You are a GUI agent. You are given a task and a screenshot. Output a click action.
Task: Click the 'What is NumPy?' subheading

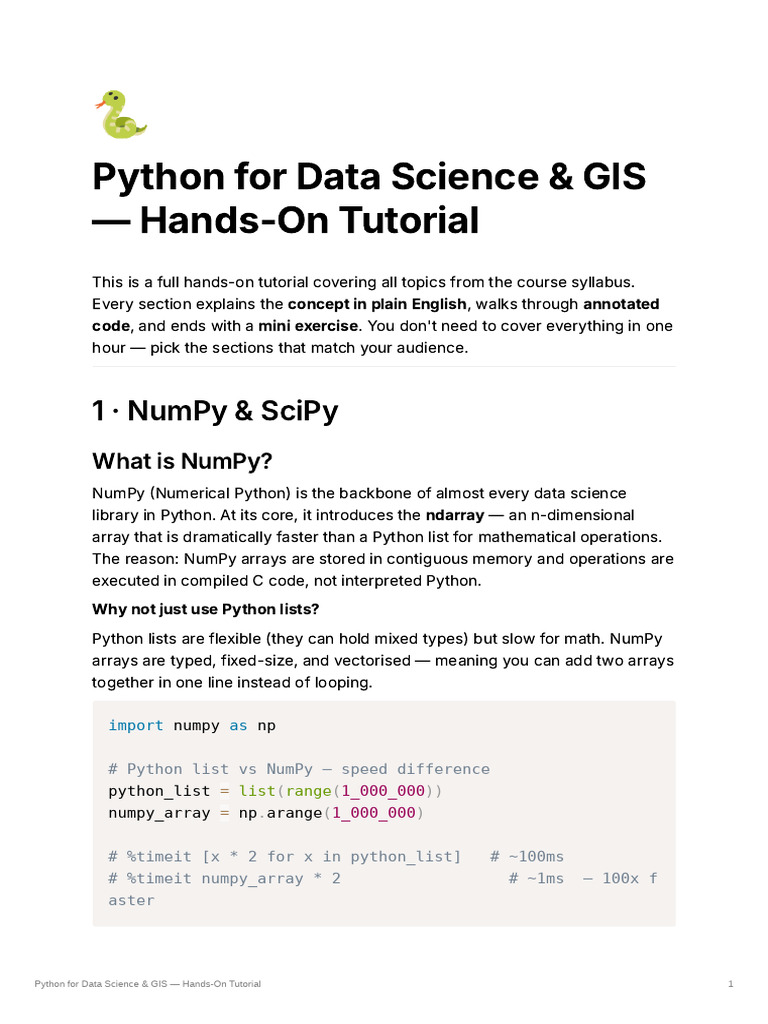182,461
